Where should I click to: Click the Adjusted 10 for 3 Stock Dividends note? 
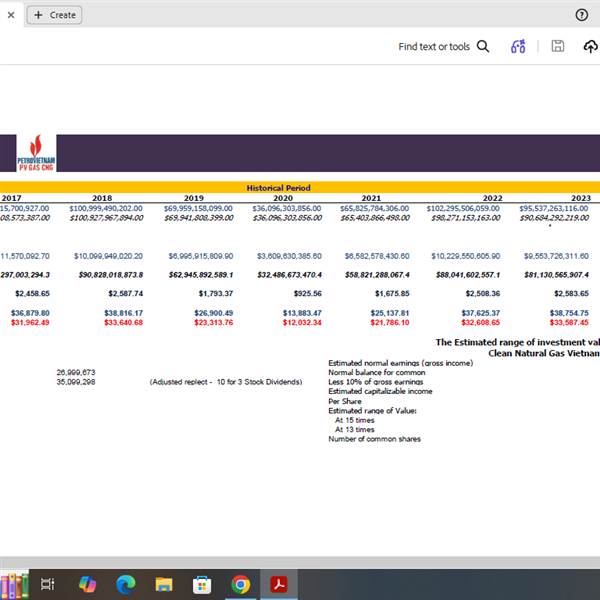tap(226, 382)
